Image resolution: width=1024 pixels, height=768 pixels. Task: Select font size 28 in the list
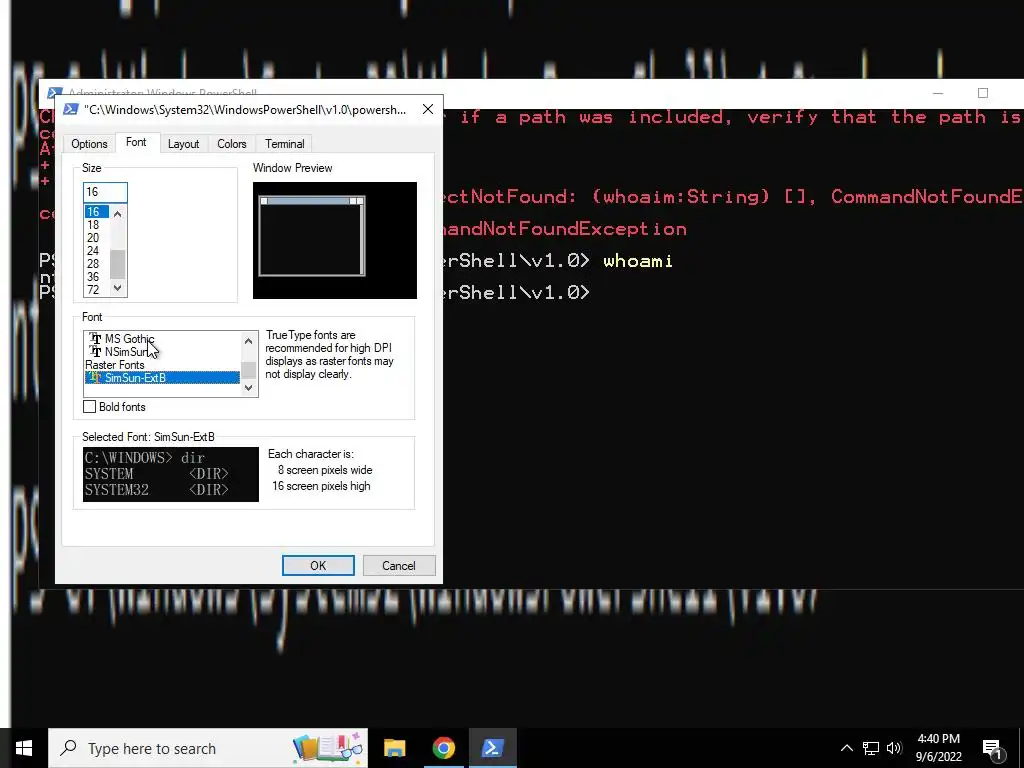[x=97, y=264]
